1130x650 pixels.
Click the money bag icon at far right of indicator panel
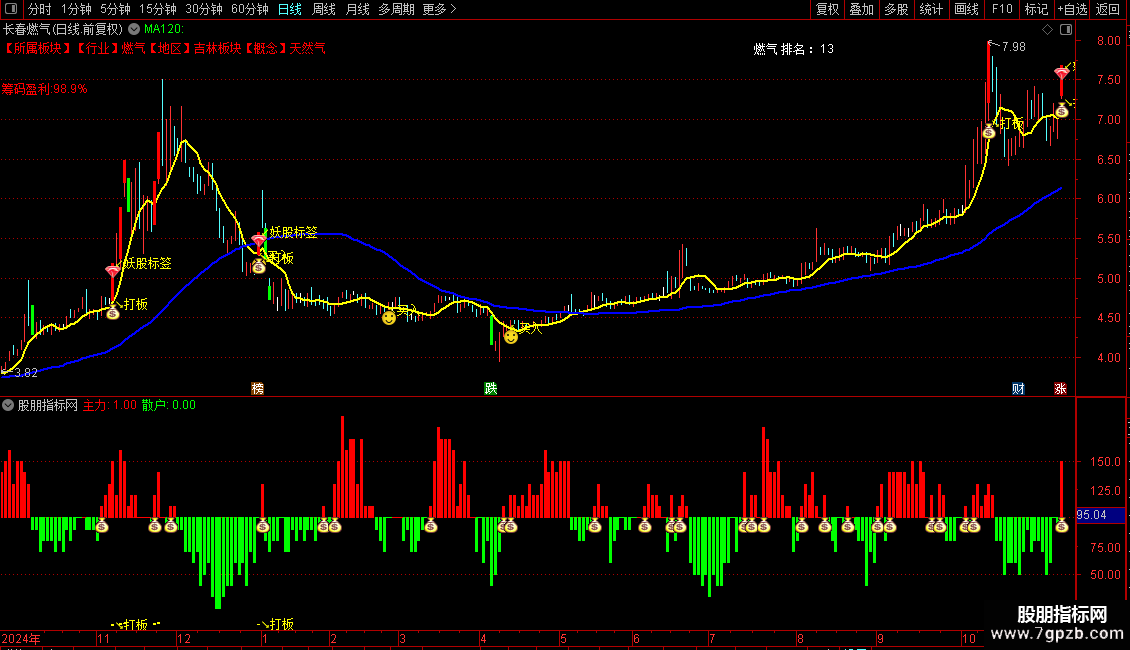[1062, 526]
